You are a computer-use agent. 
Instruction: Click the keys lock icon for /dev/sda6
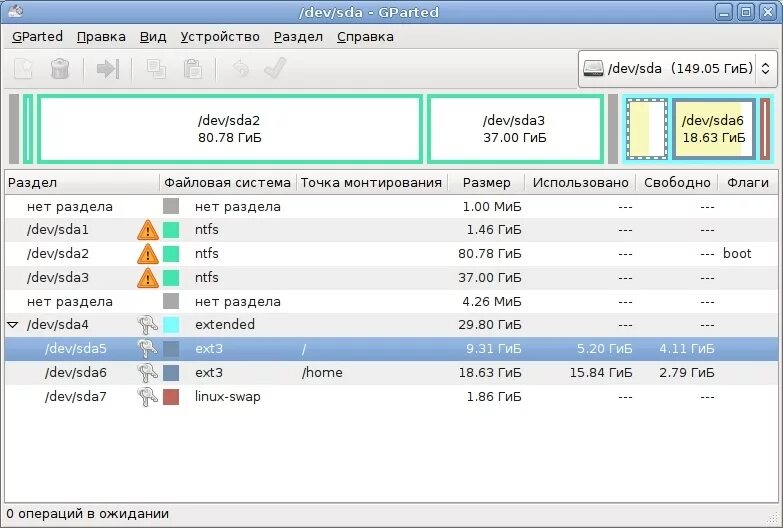147,373
